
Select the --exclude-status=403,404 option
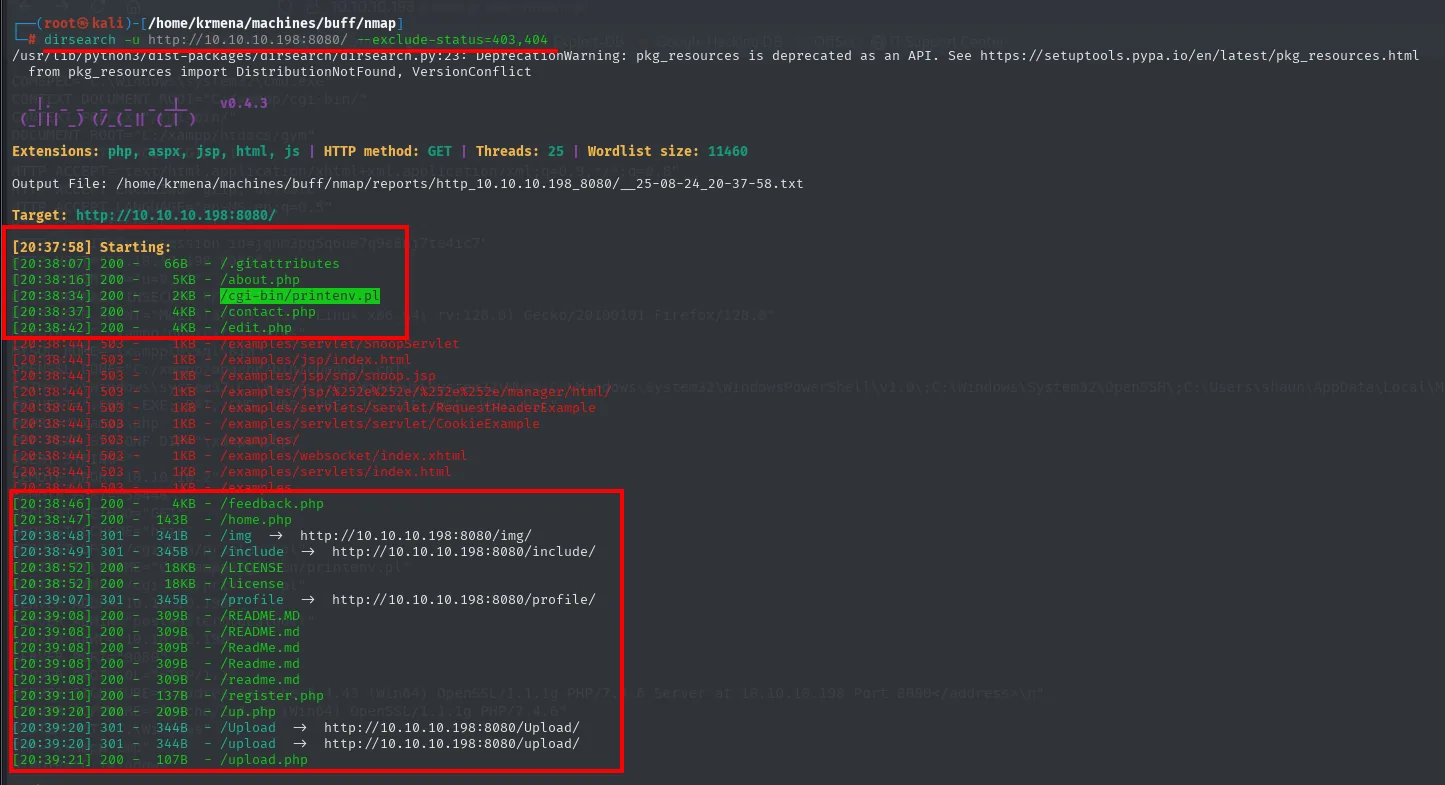[451, 40]
